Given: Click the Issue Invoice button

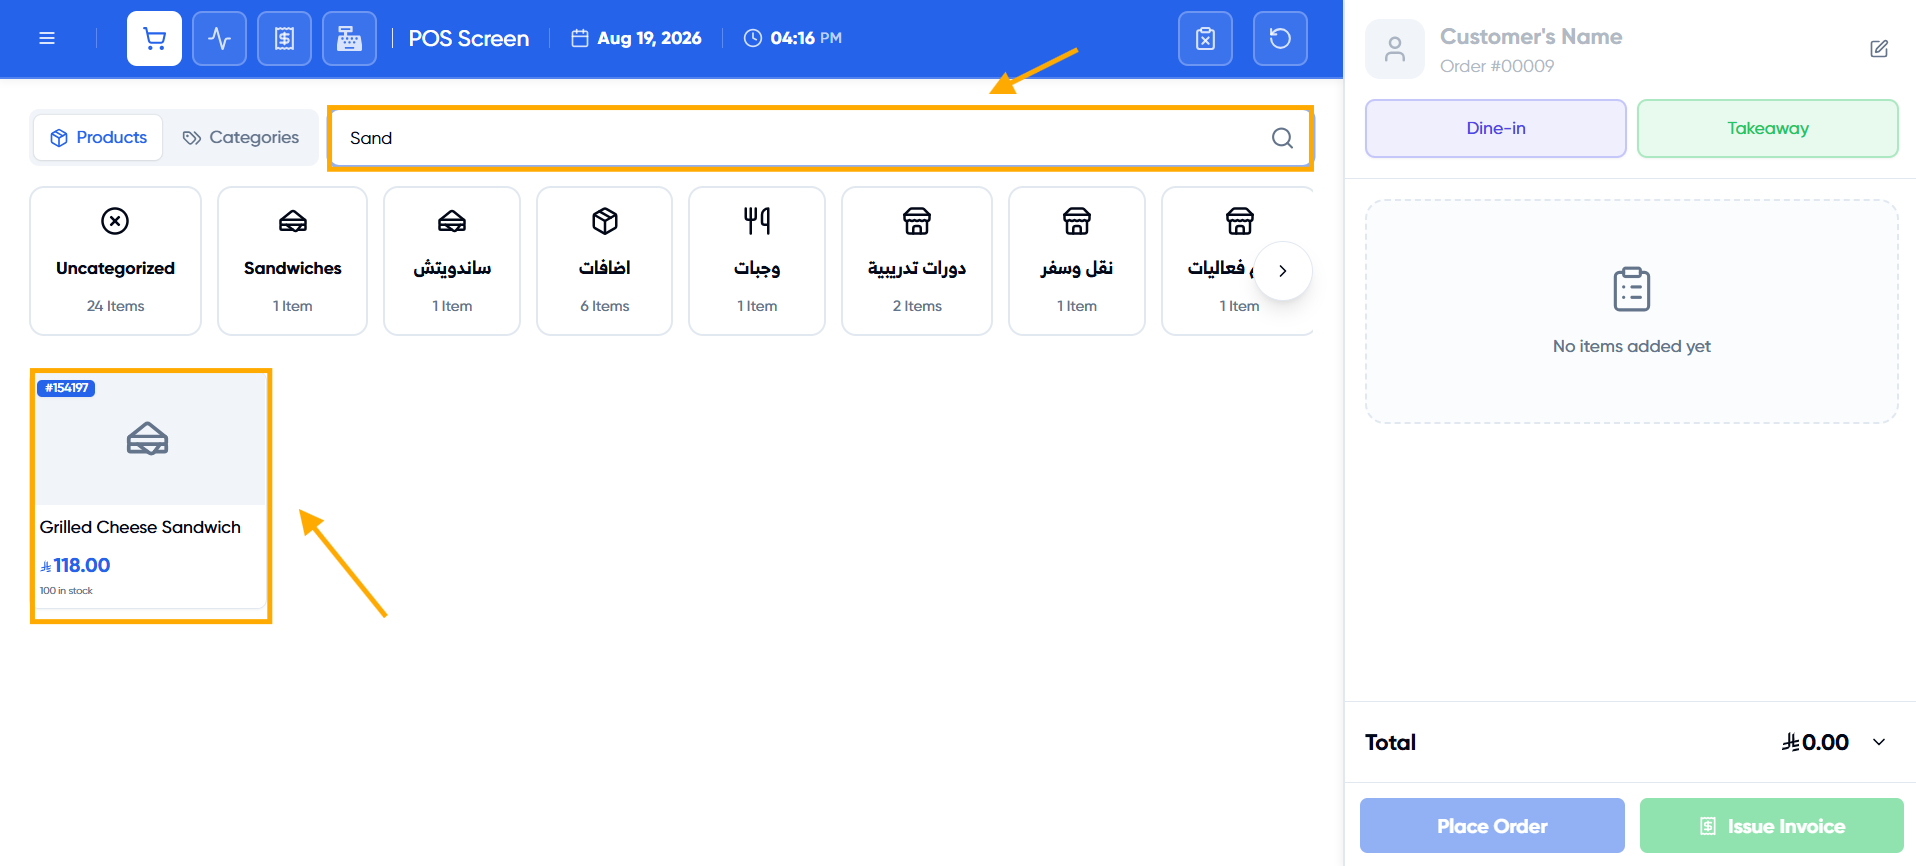Looking at the screenshot, I should [x=1772, y=826].
